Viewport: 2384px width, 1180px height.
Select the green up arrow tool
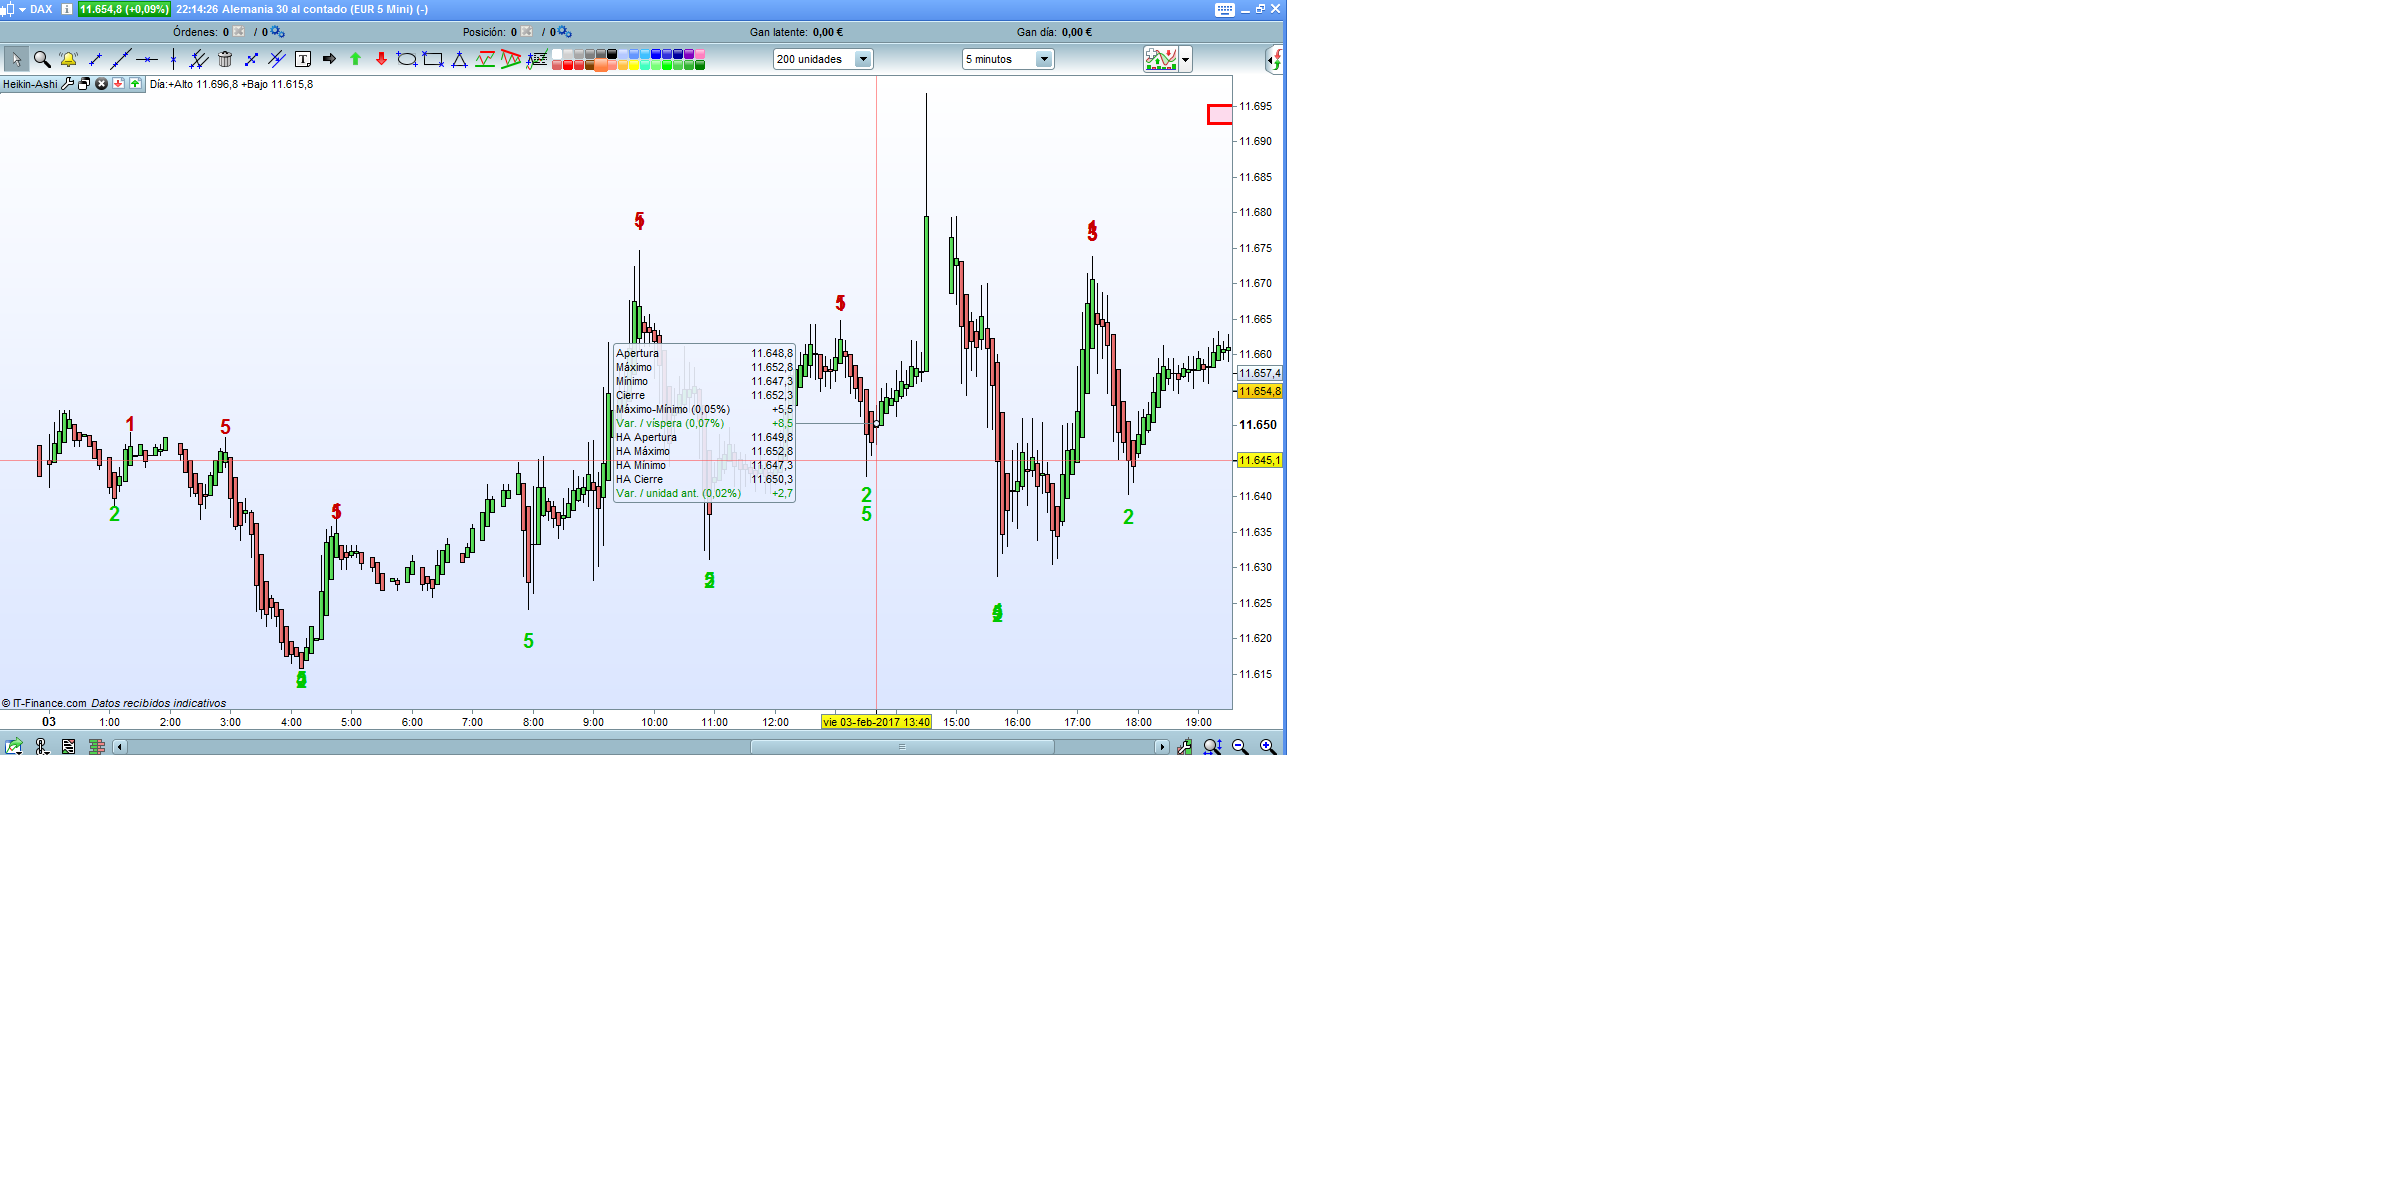click(x=355, y=60)
